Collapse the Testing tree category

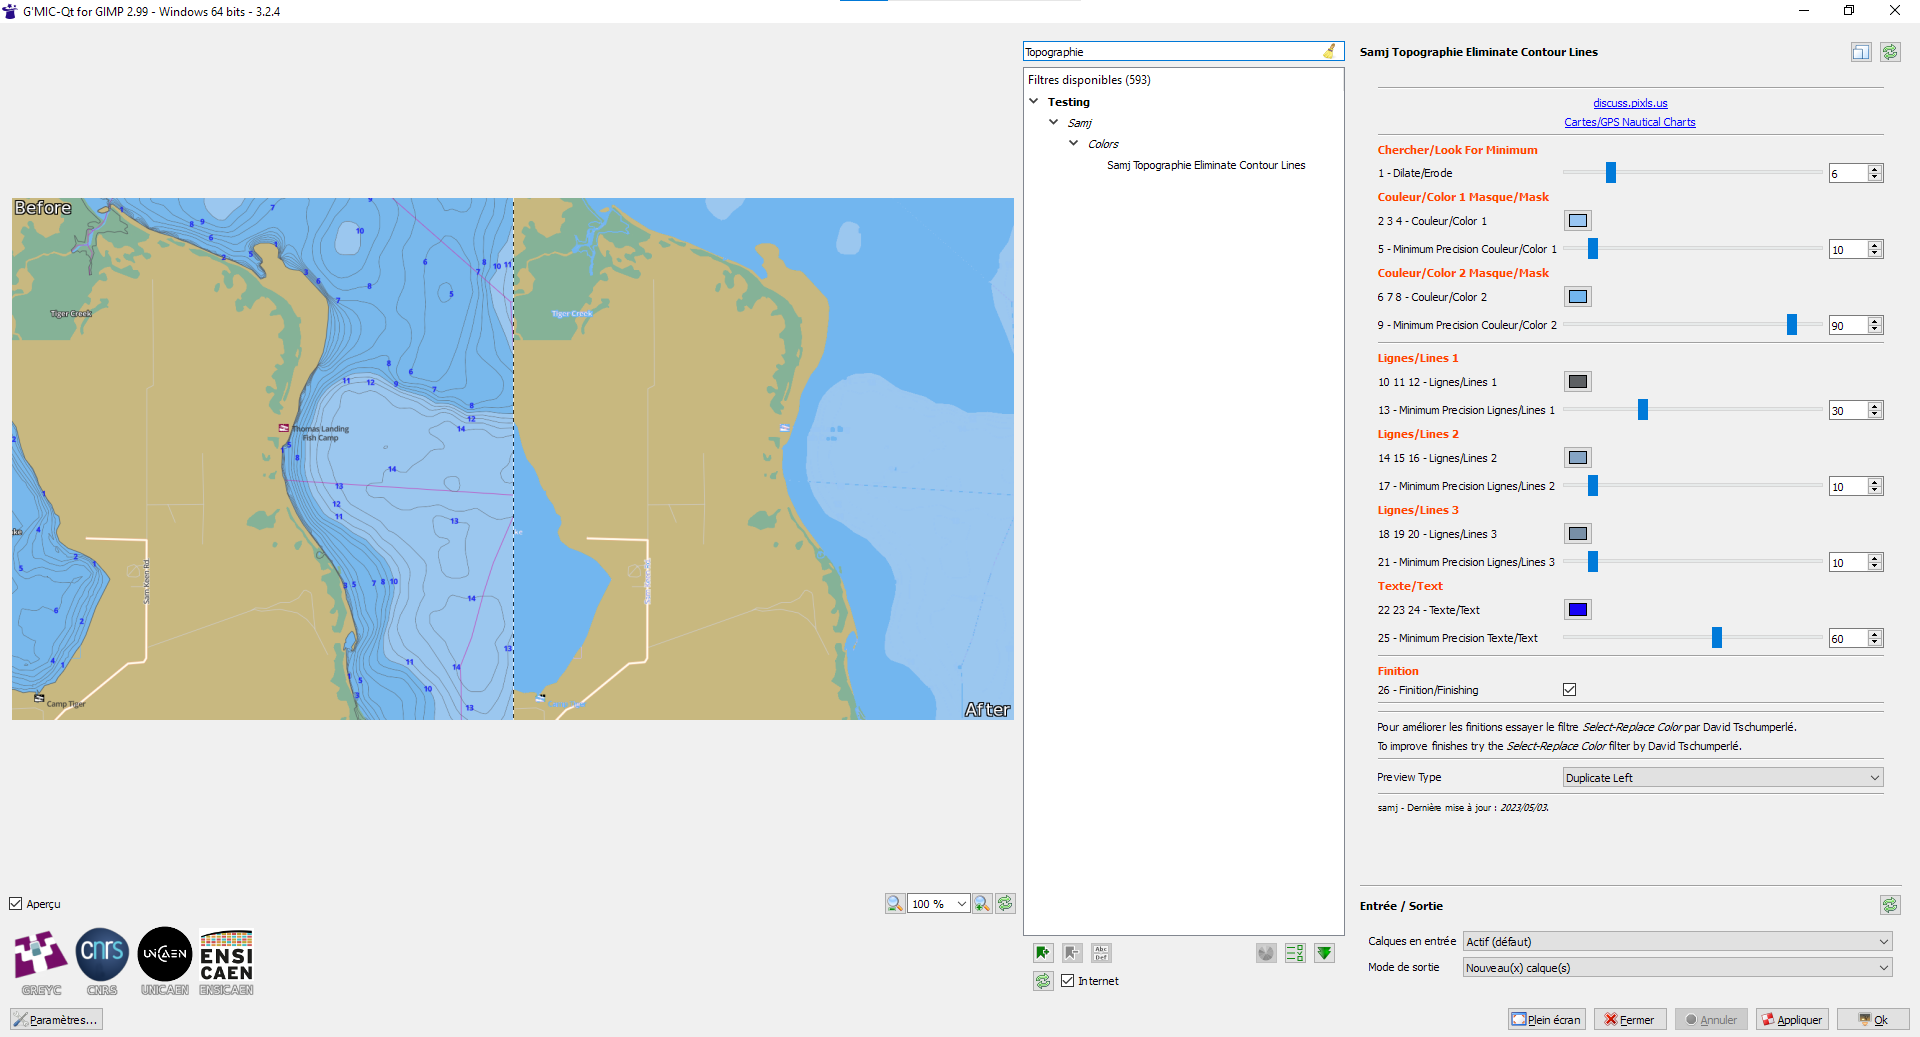(1034, 102)
